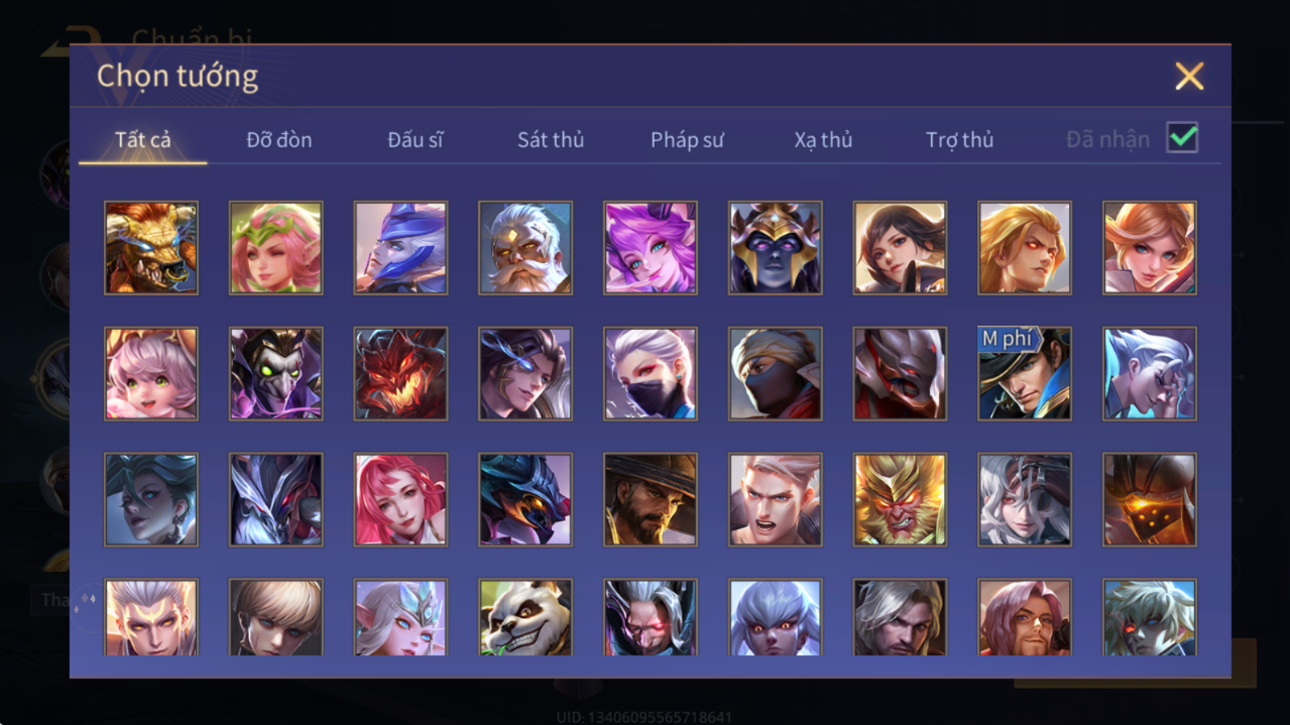Select the white-bearded old man hero
1290x725 pixels.
click(525, 248)
